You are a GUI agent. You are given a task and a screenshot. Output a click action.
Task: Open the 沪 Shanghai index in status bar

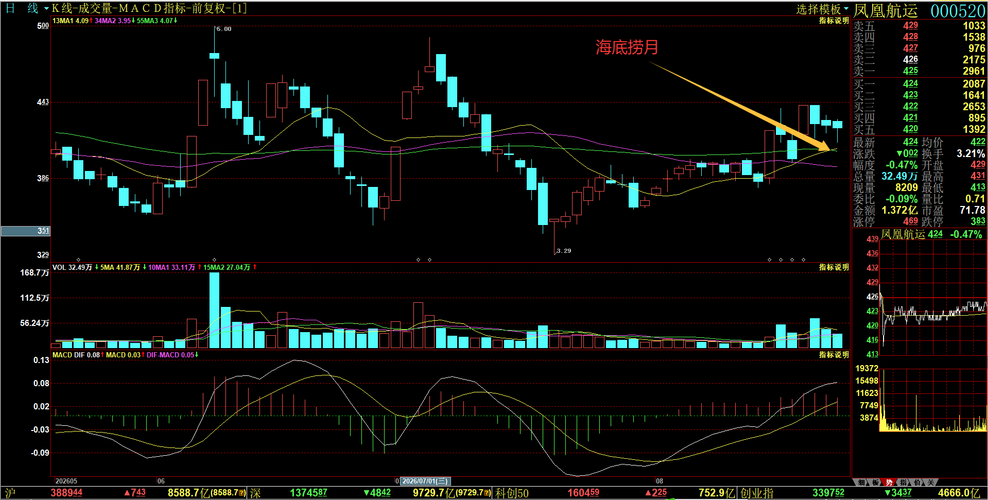click(10, 493)
